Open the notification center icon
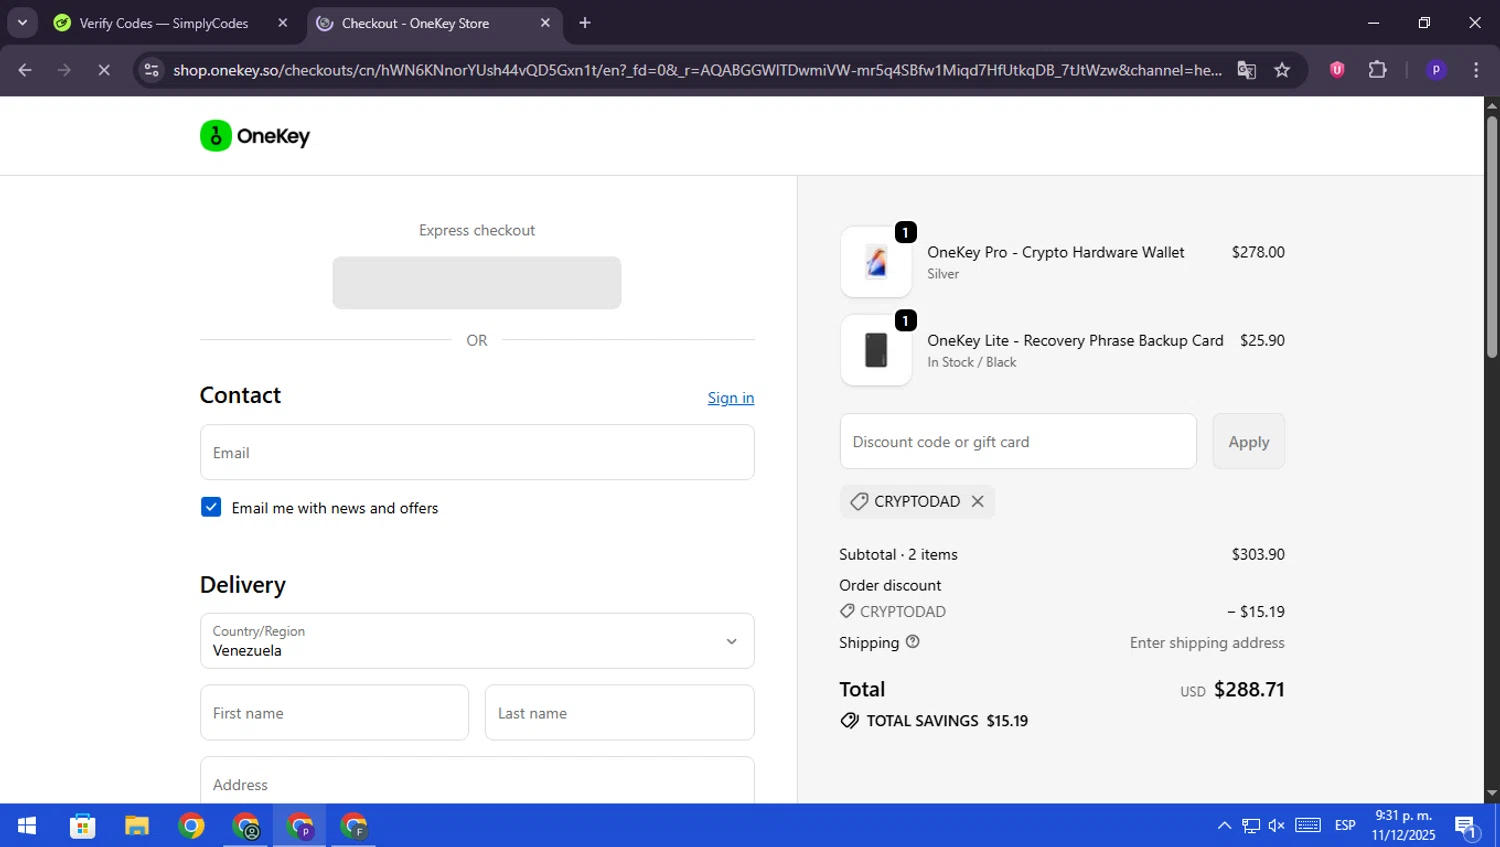Viewport: 1500px width, 847px height. point(1467,827)
